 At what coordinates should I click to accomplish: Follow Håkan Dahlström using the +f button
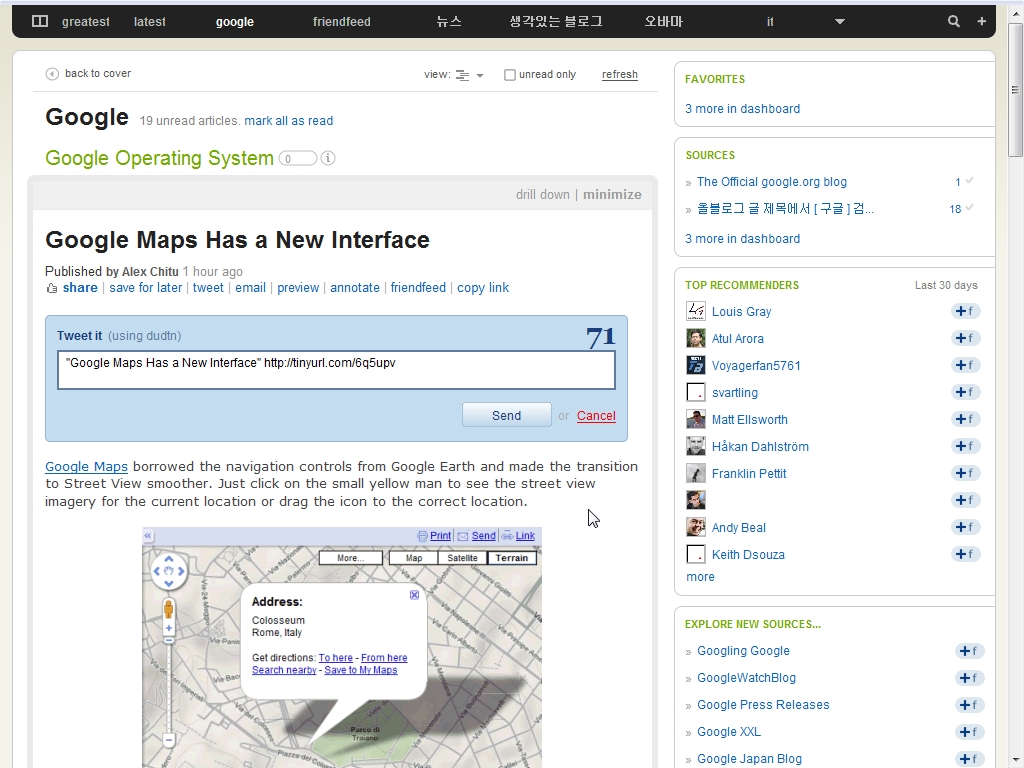[x=965, y=446]
